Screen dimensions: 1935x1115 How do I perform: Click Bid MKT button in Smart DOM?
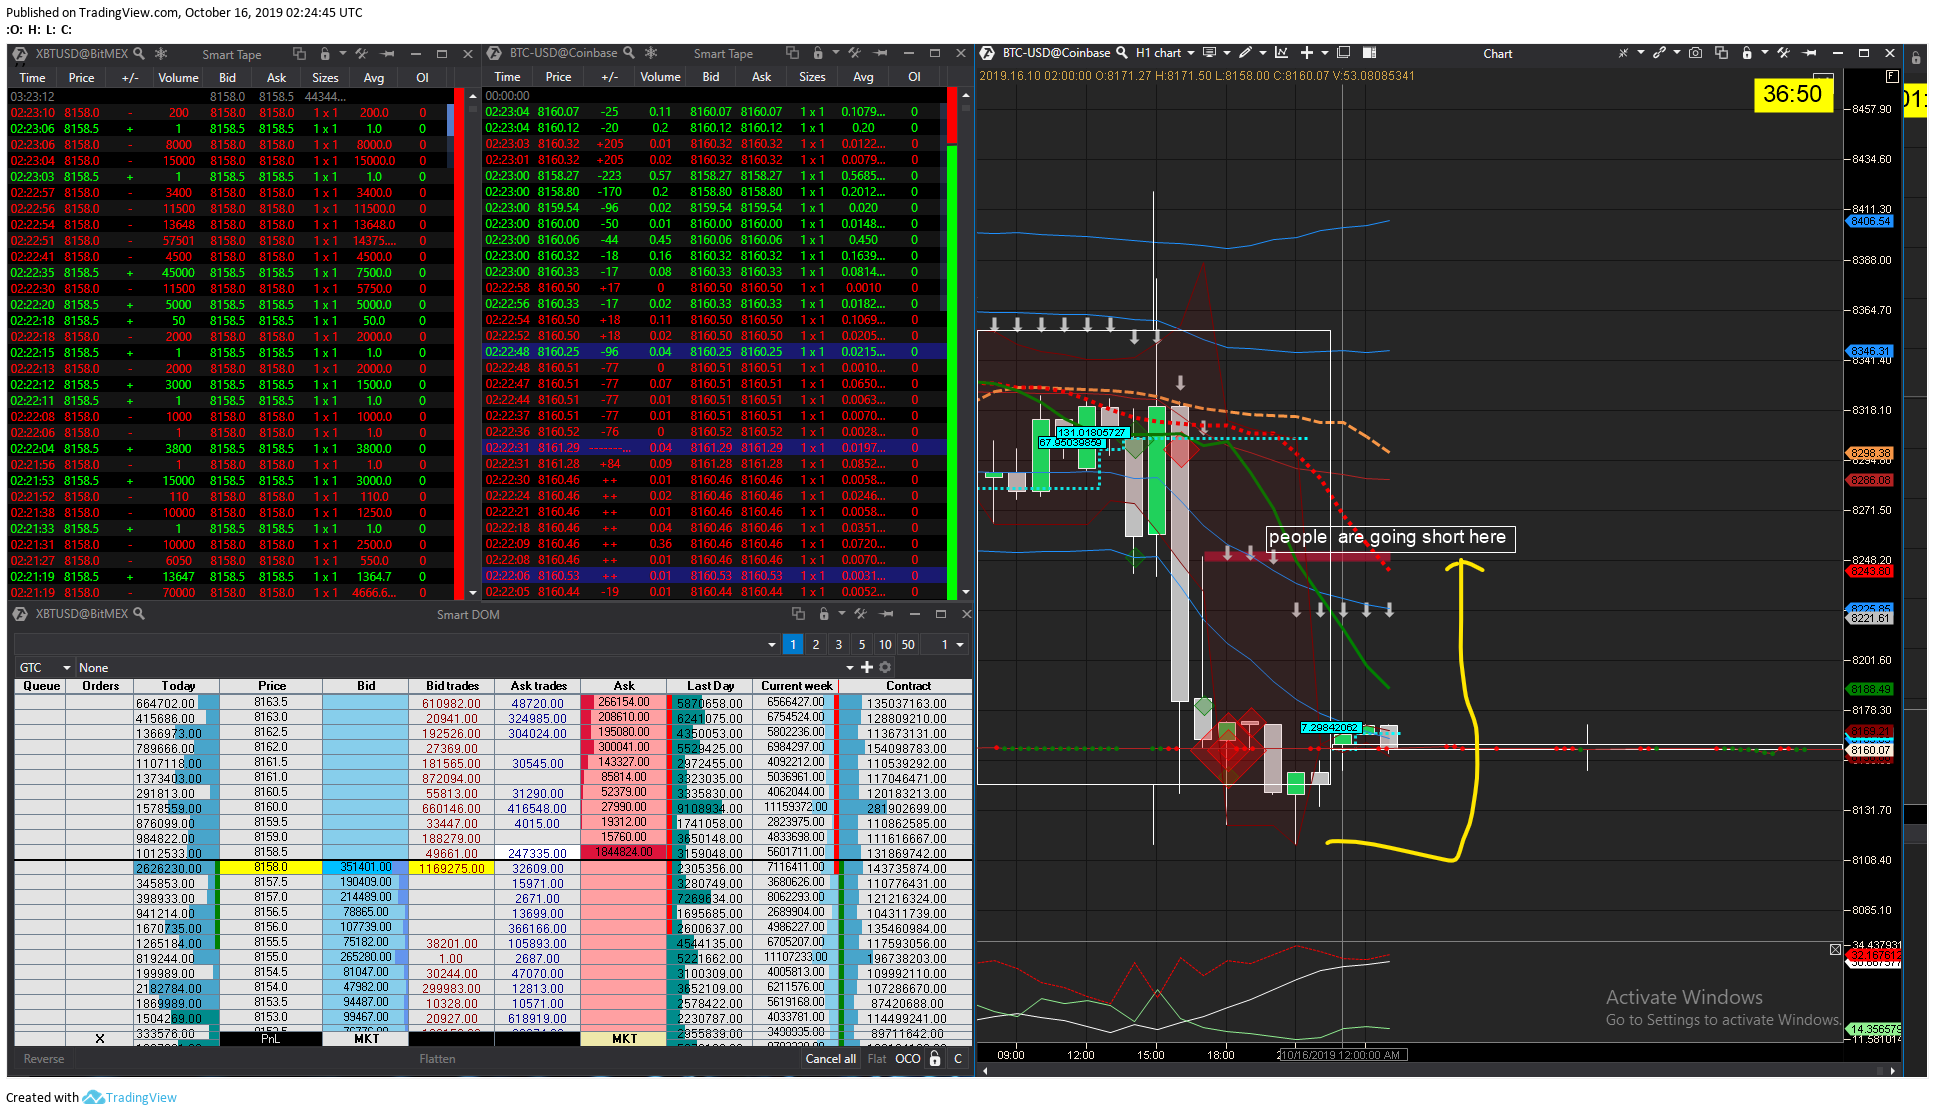[x=366, y=1039]
